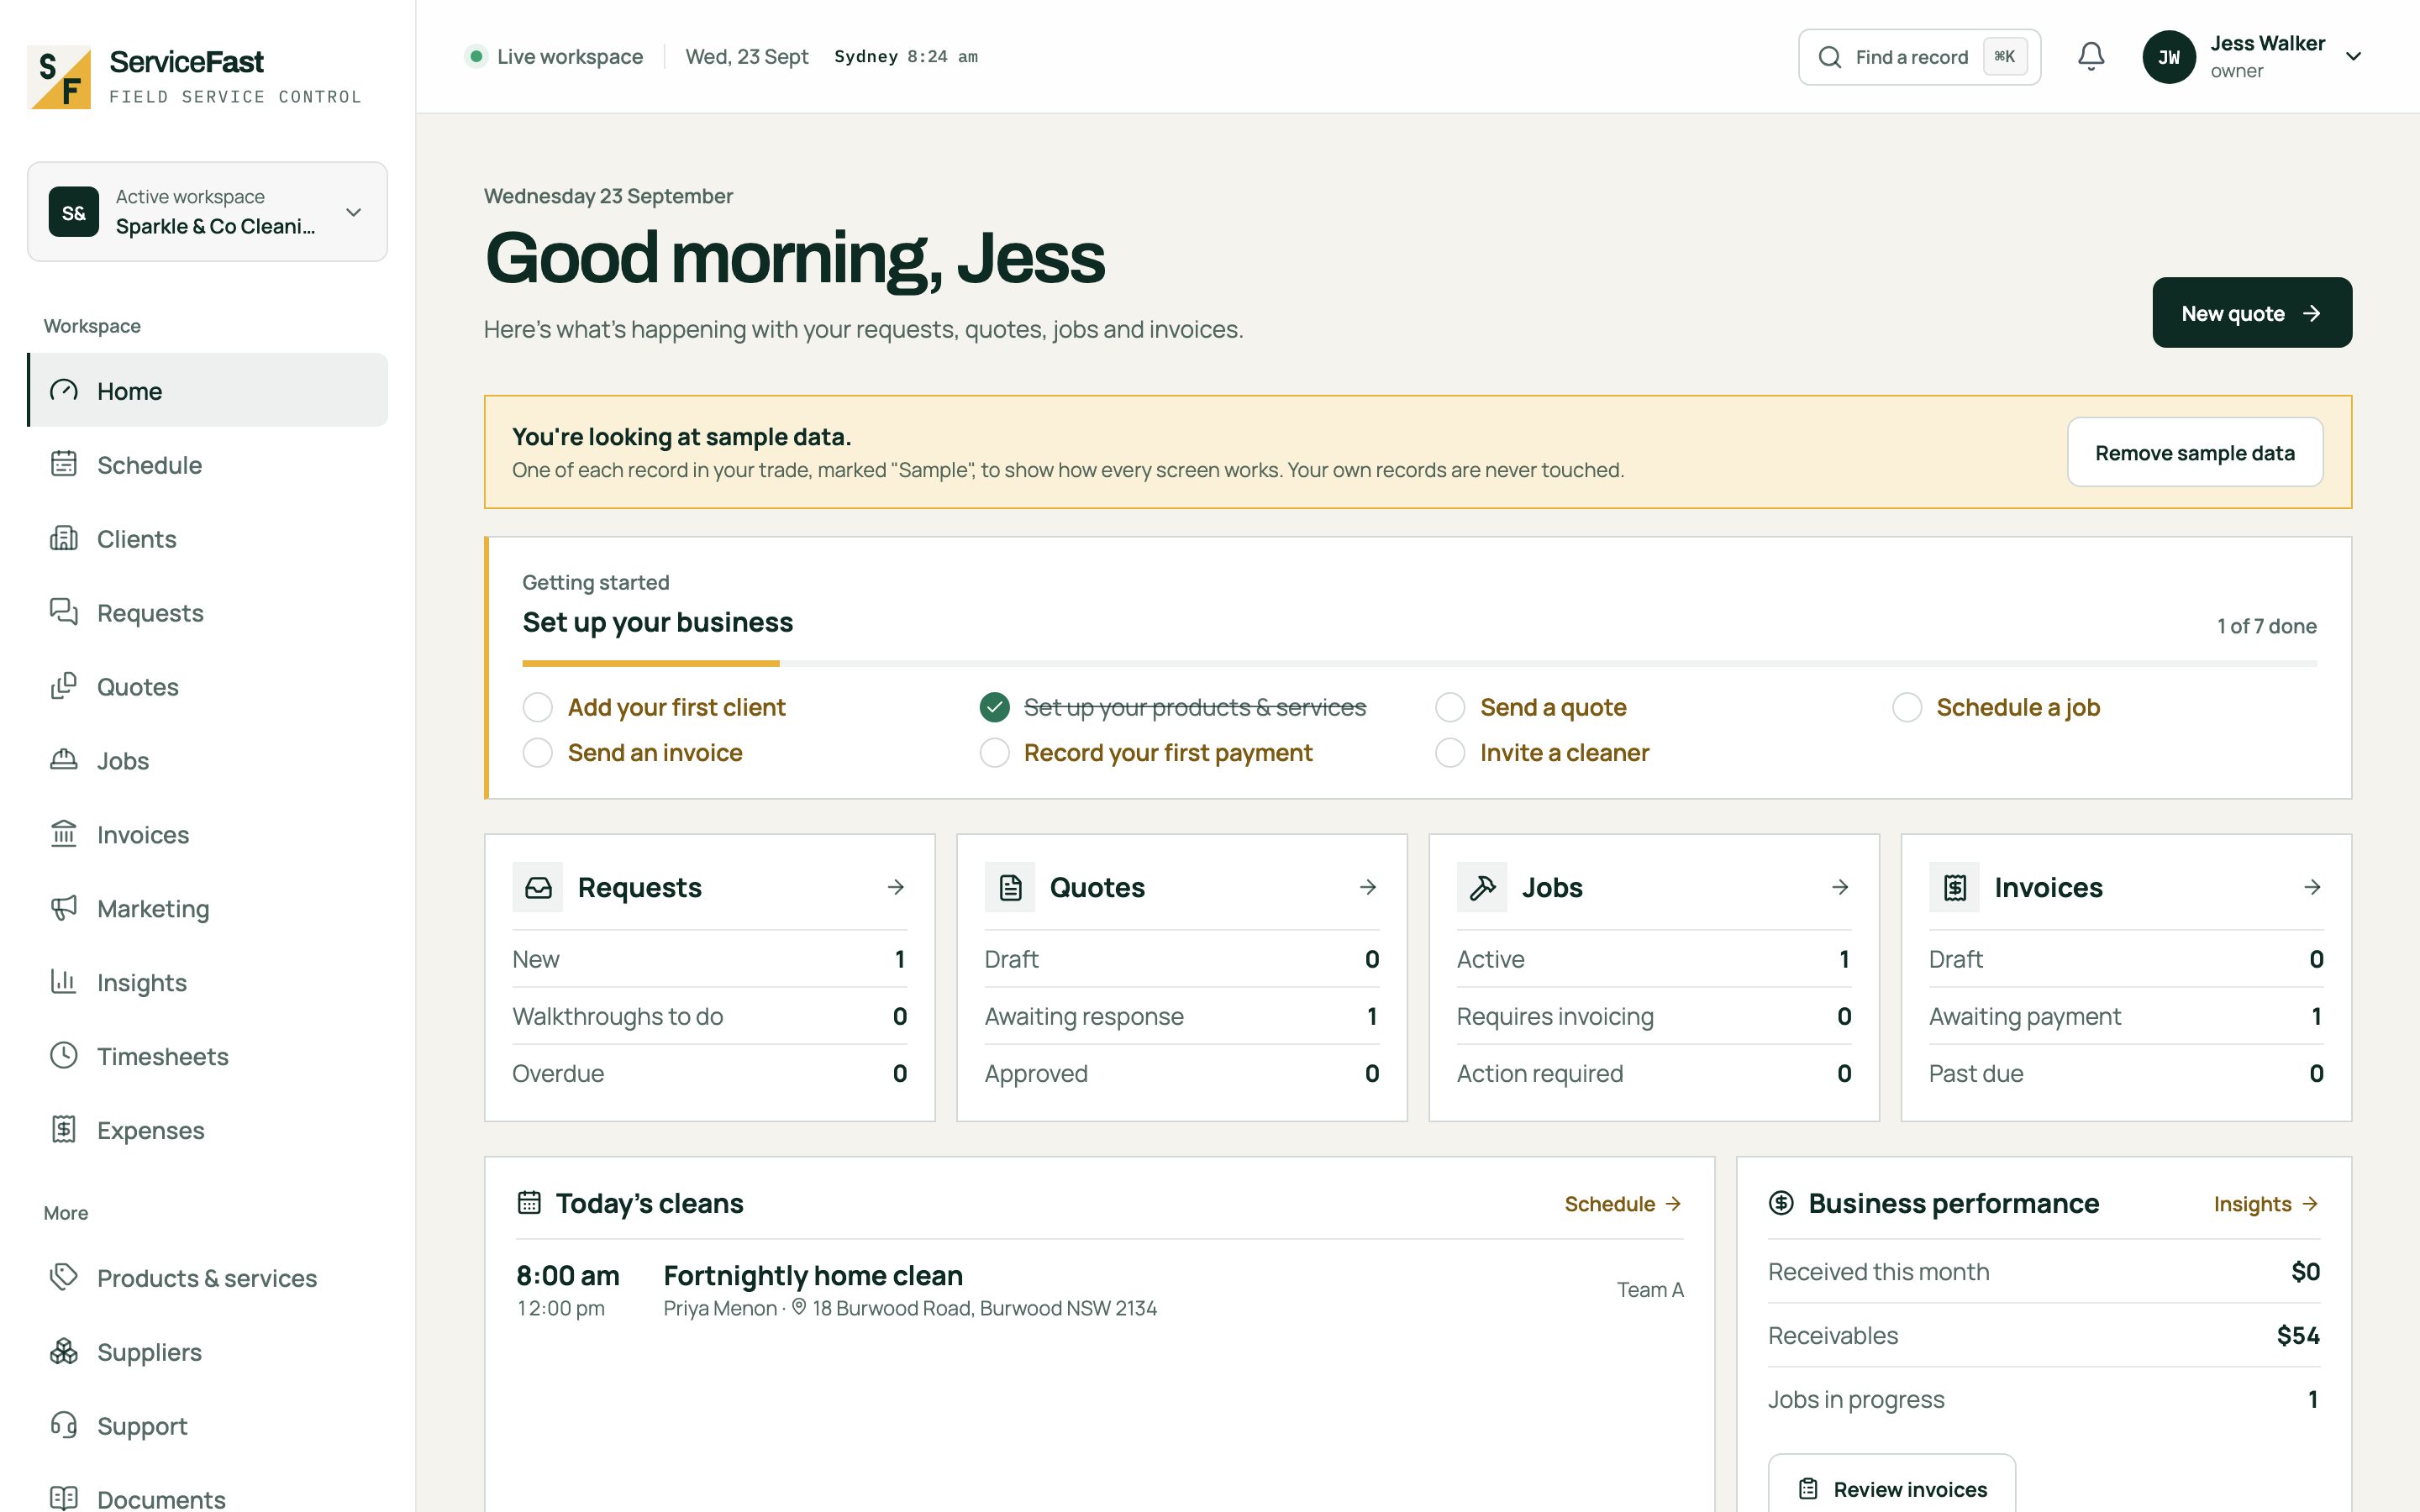Viewport: 2420px width, 1512px height.
Task: Open Clients in the sidebar
Action: tap(207, 538)
